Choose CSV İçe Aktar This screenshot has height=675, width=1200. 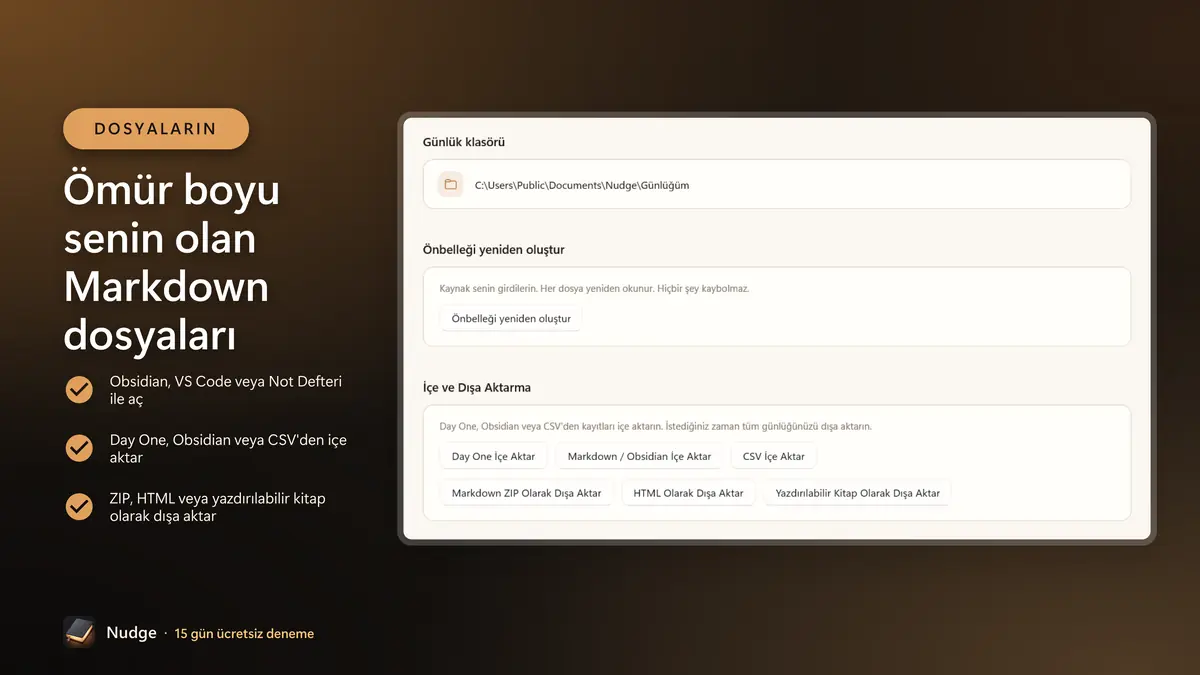[774, 456]
